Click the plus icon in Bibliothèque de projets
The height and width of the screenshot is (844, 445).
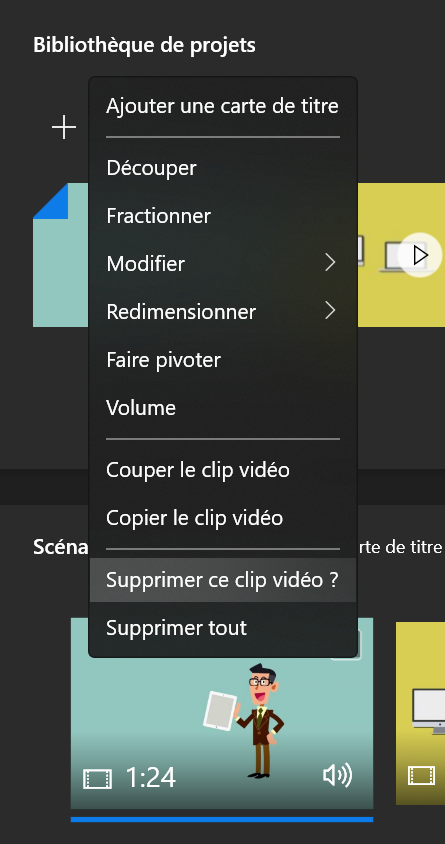tap(64, 127)
